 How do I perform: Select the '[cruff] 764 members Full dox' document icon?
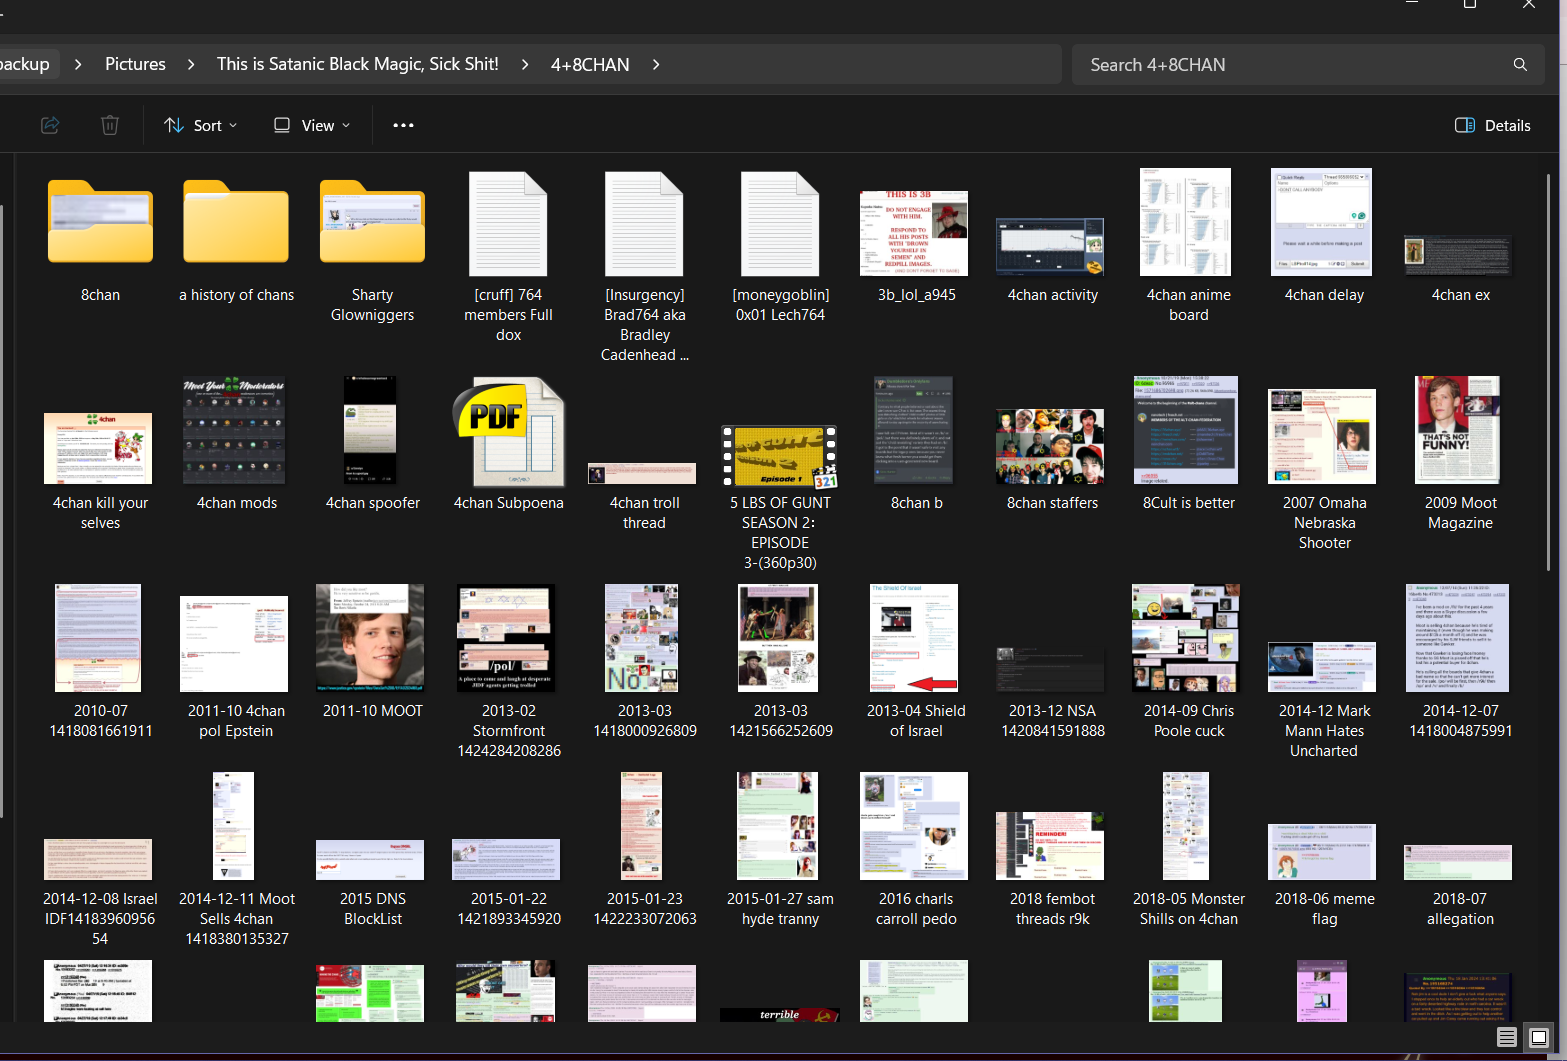[x=508, y=223]
